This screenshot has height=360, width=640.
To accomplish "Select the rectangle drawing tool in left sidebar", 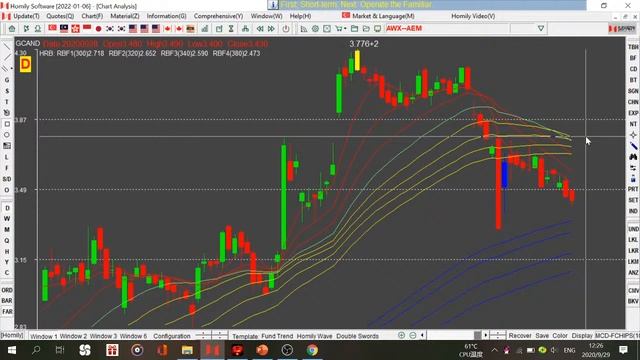I will (7, 124).
